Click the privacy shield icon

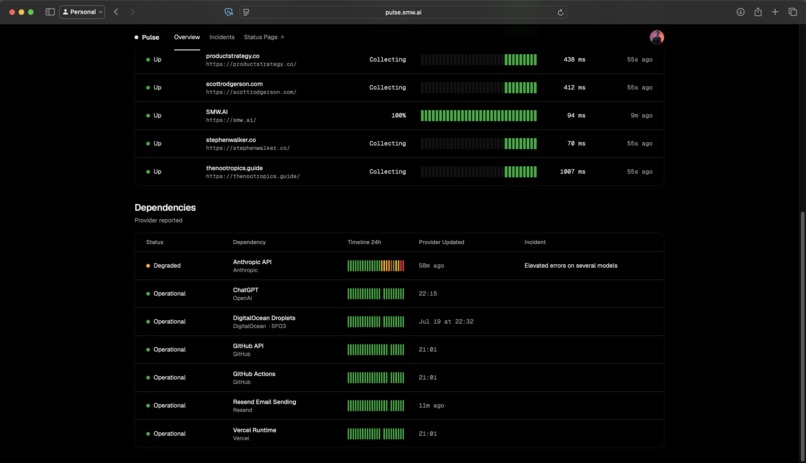point(229,12)
